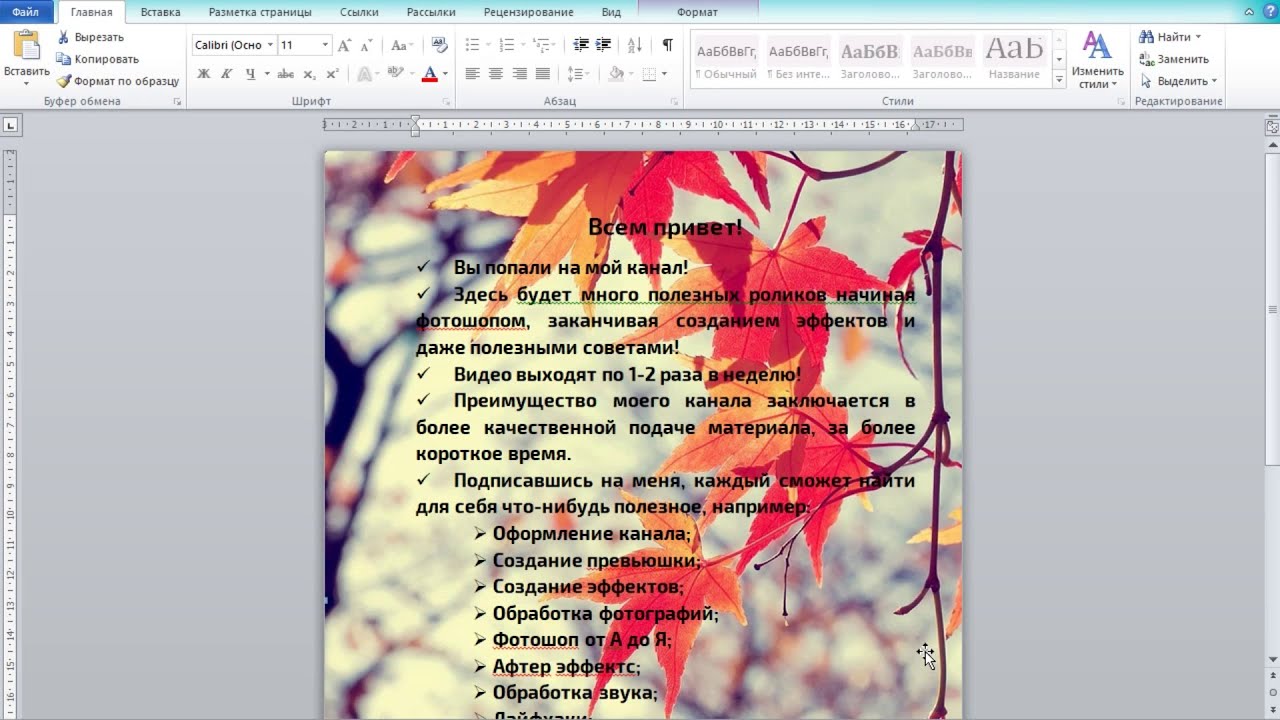Switch to the Разметка страницы tab

pos(260,12)
